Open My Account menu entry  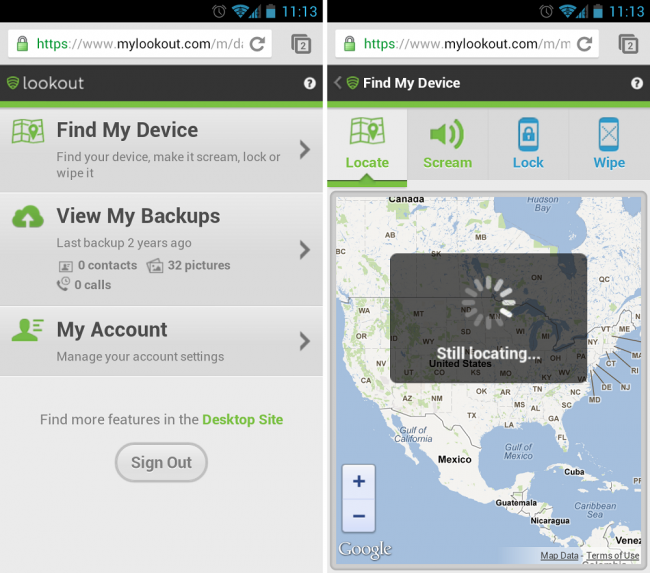click(x=161, y=341)
